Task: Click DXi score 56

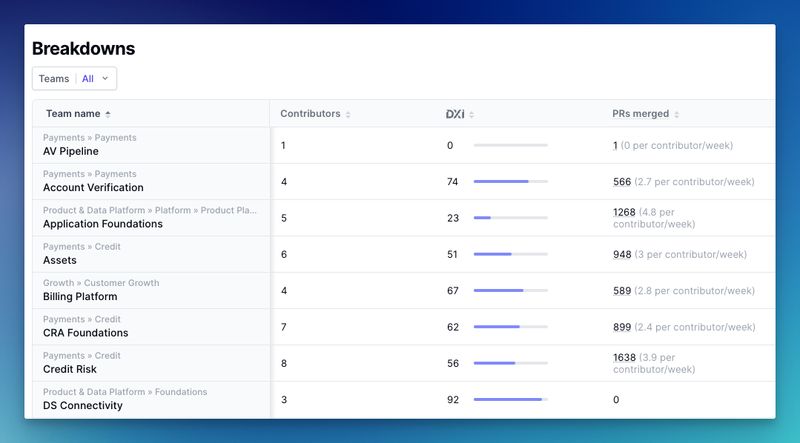Action: [453, 363]
